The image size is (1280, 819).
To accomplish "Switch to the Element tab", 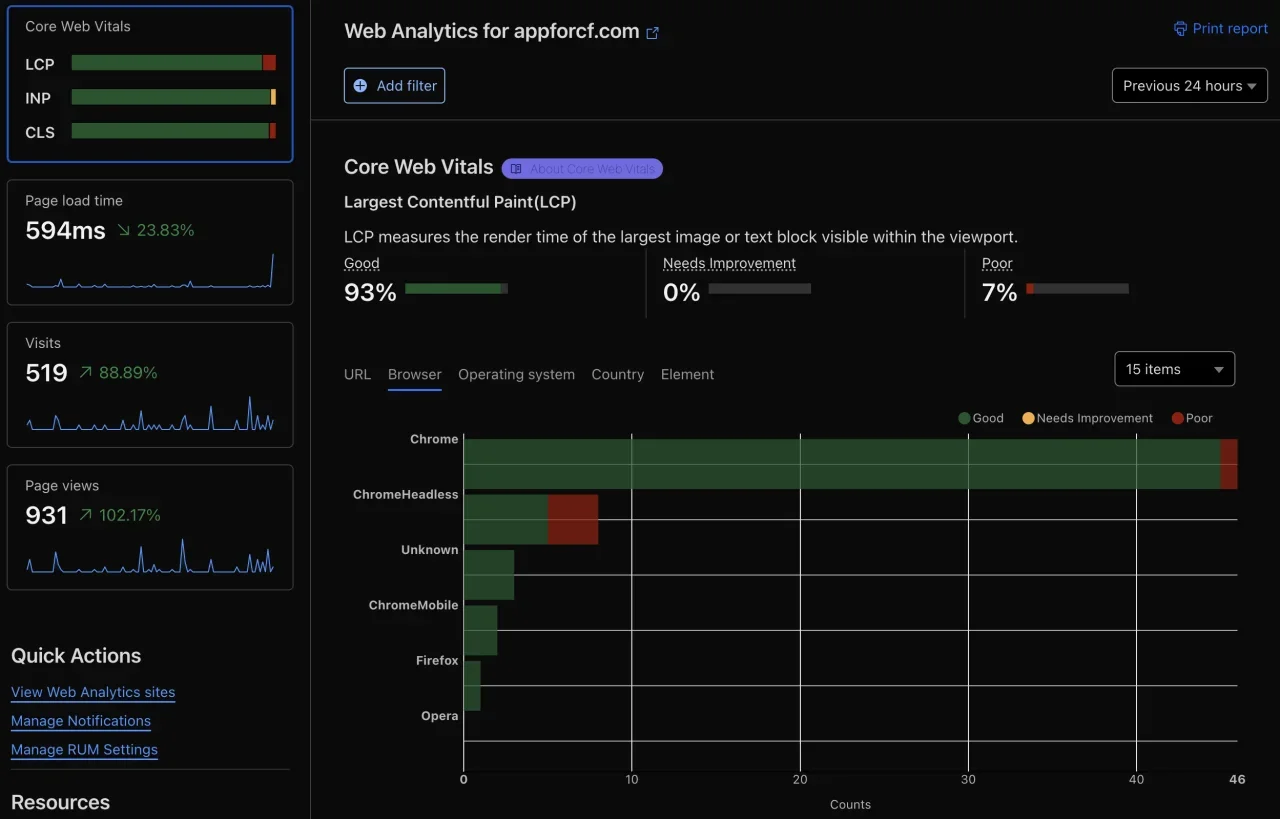I will point(687,374).
